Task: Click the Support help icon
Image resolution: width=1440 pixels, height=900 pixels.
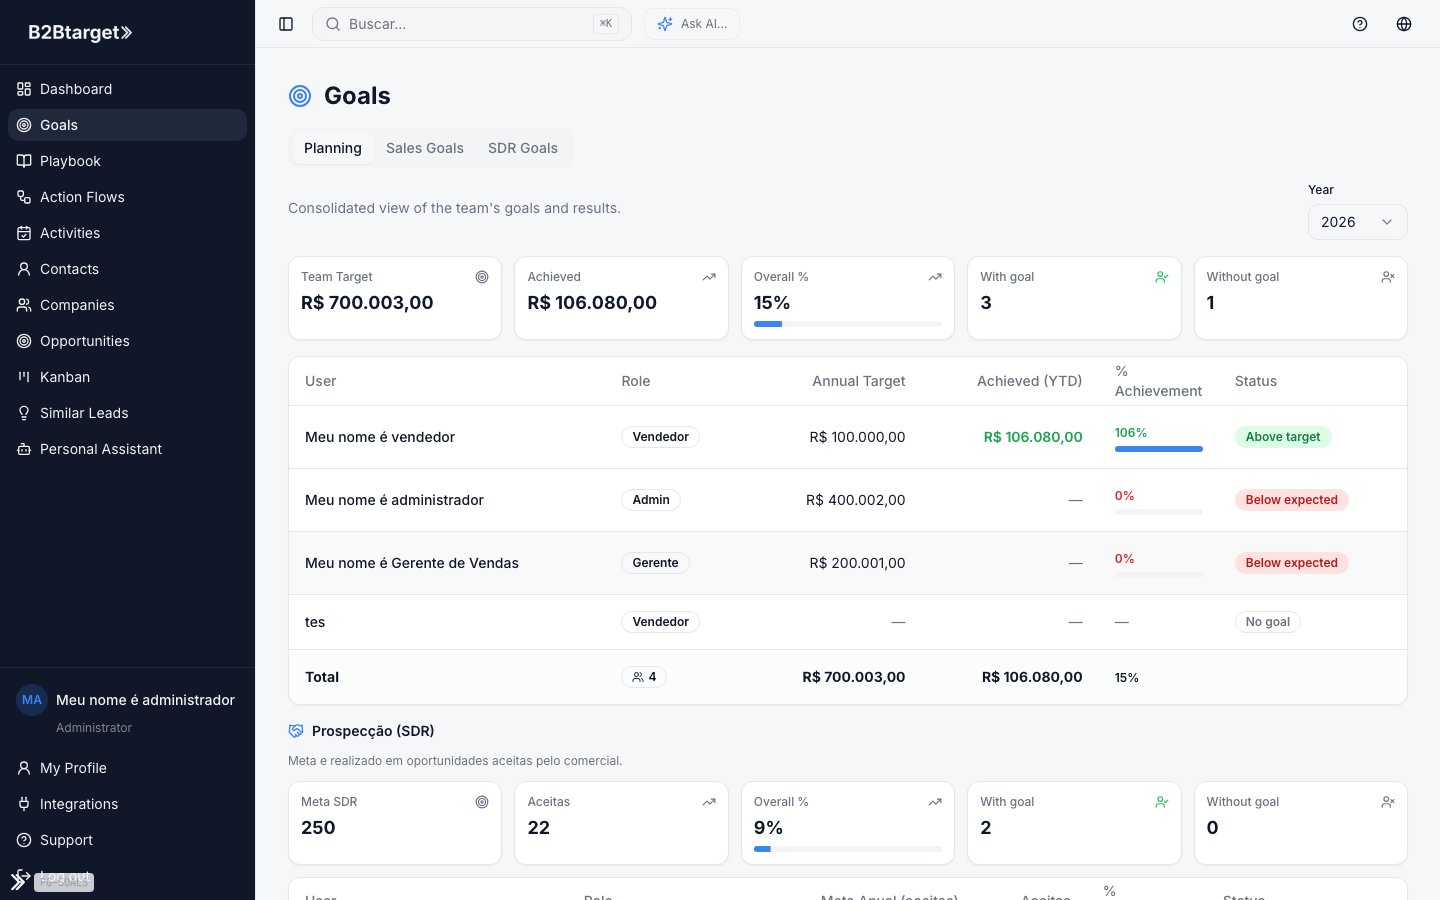Action: tap(24, 840)
